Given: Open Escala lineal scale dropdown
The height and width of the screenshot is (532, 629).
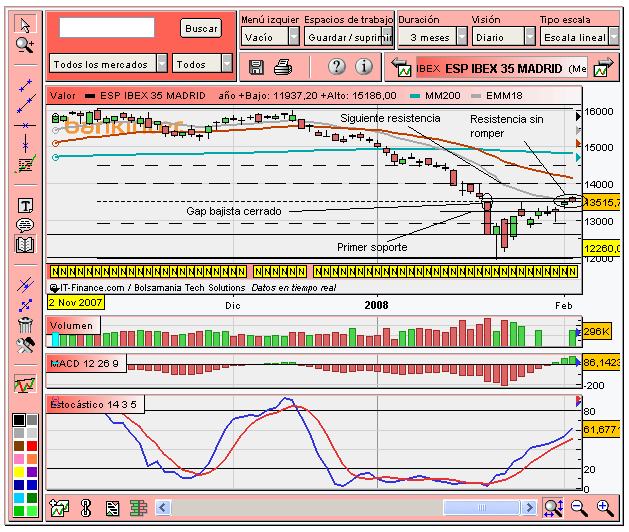Looking at the screenshot, I should (579, 37).
